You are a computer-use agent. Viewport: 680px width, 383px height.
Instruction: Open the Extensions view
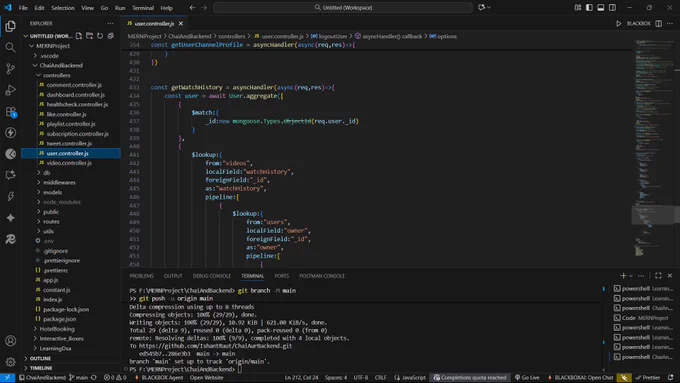10,111
